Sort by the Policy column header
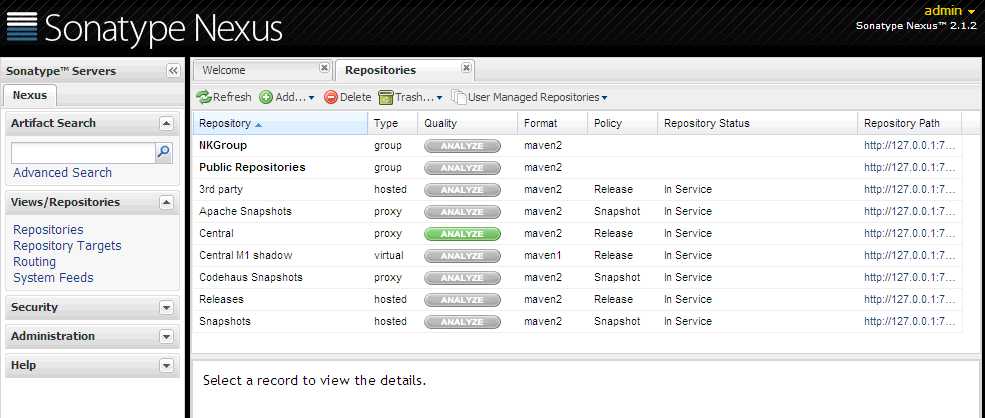The height and width of the screenshot is (418, 985). point(623,123)
